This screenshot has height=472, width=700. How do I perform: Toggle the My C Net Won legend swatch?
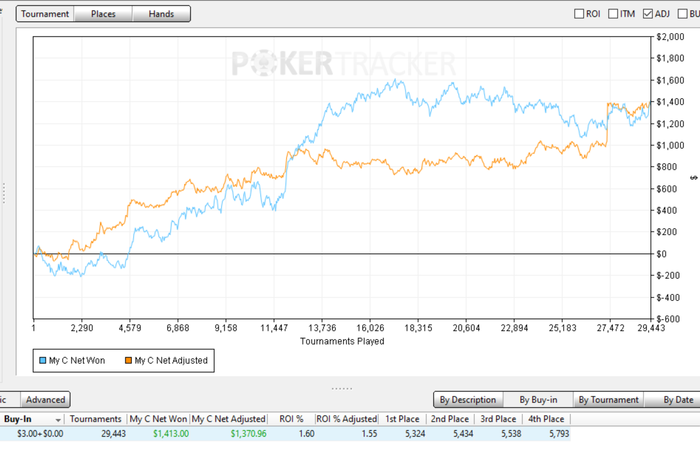point(43,360)
